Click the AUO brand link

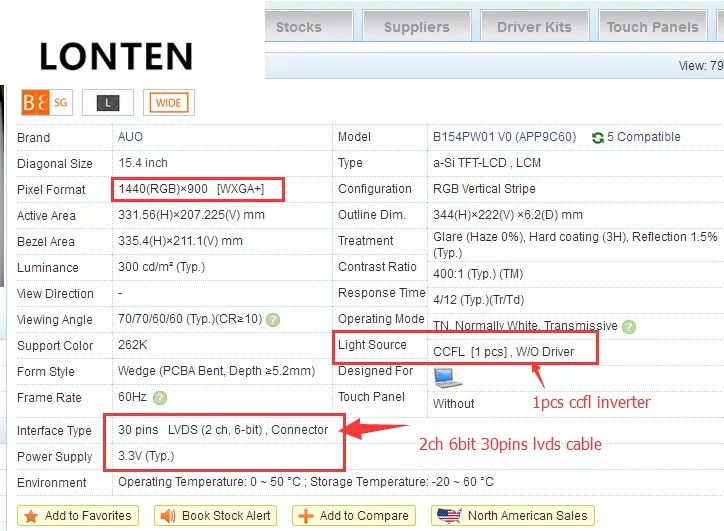point(131,138)
